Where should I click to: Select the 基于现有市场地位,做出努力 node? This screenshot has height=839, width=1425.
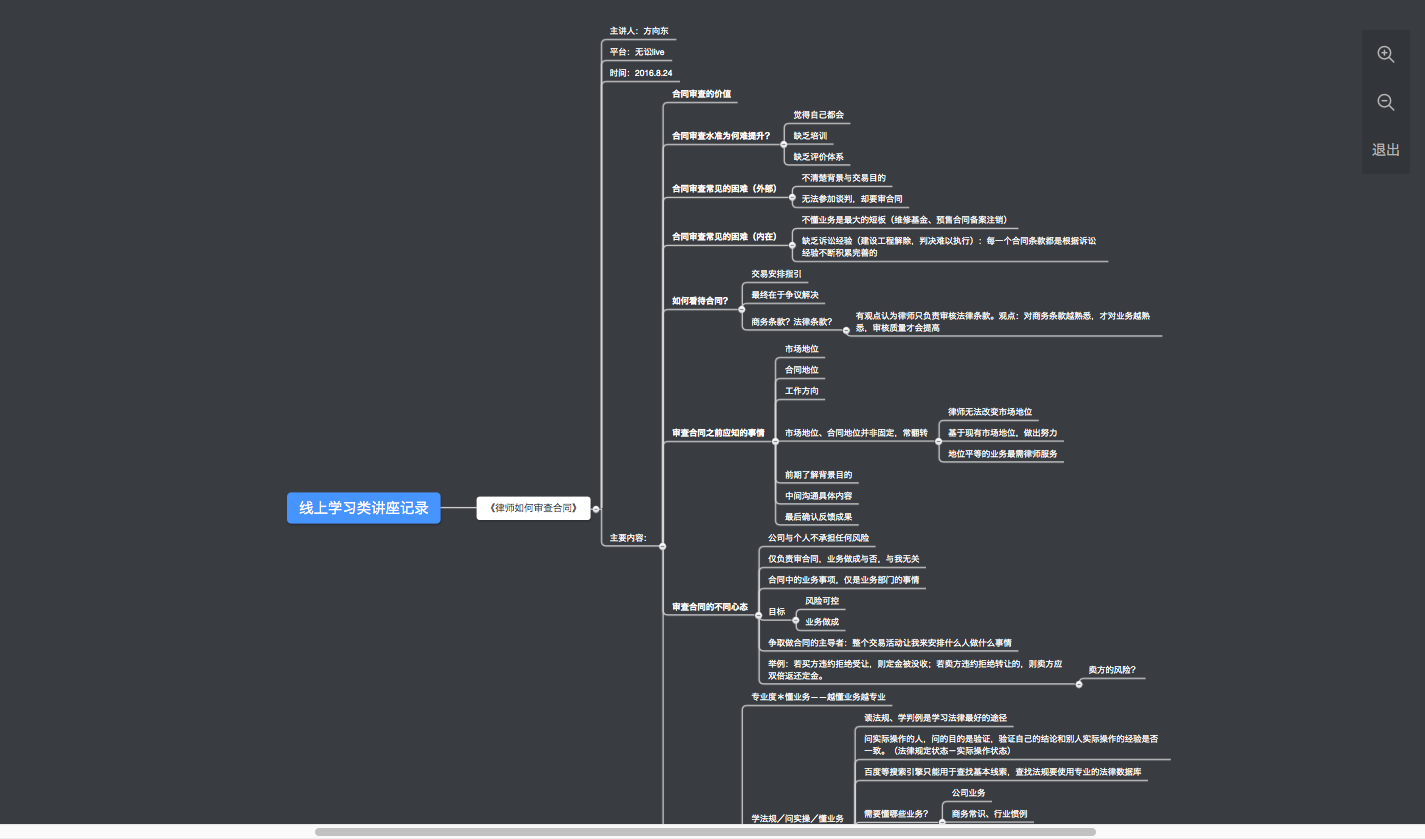point(1002,433)
